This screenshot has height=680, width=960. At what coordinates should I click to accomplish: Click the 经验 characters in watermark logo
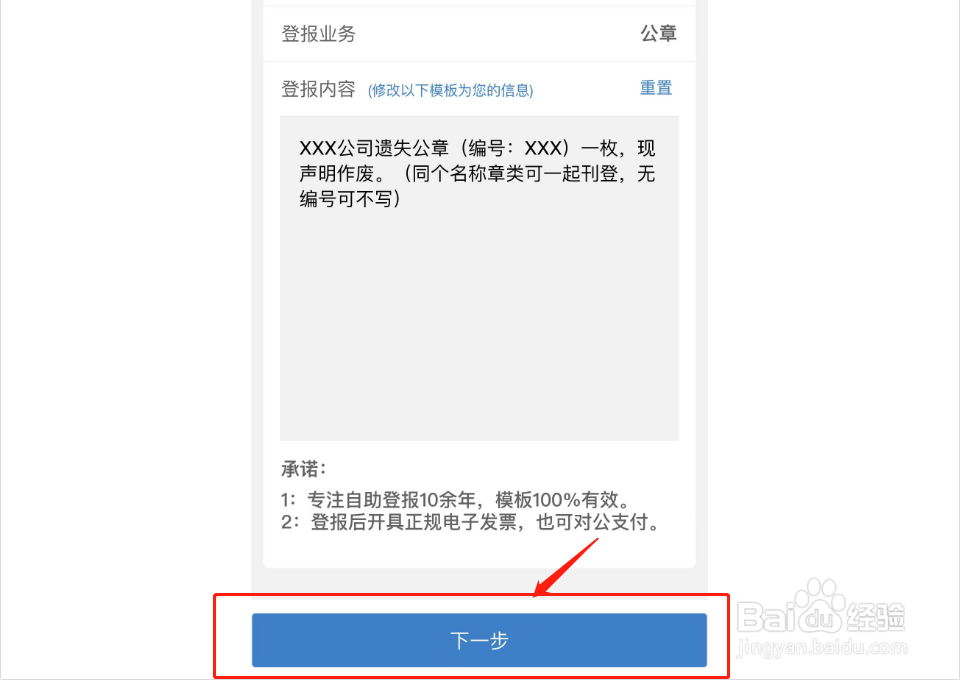pos(875,616)
